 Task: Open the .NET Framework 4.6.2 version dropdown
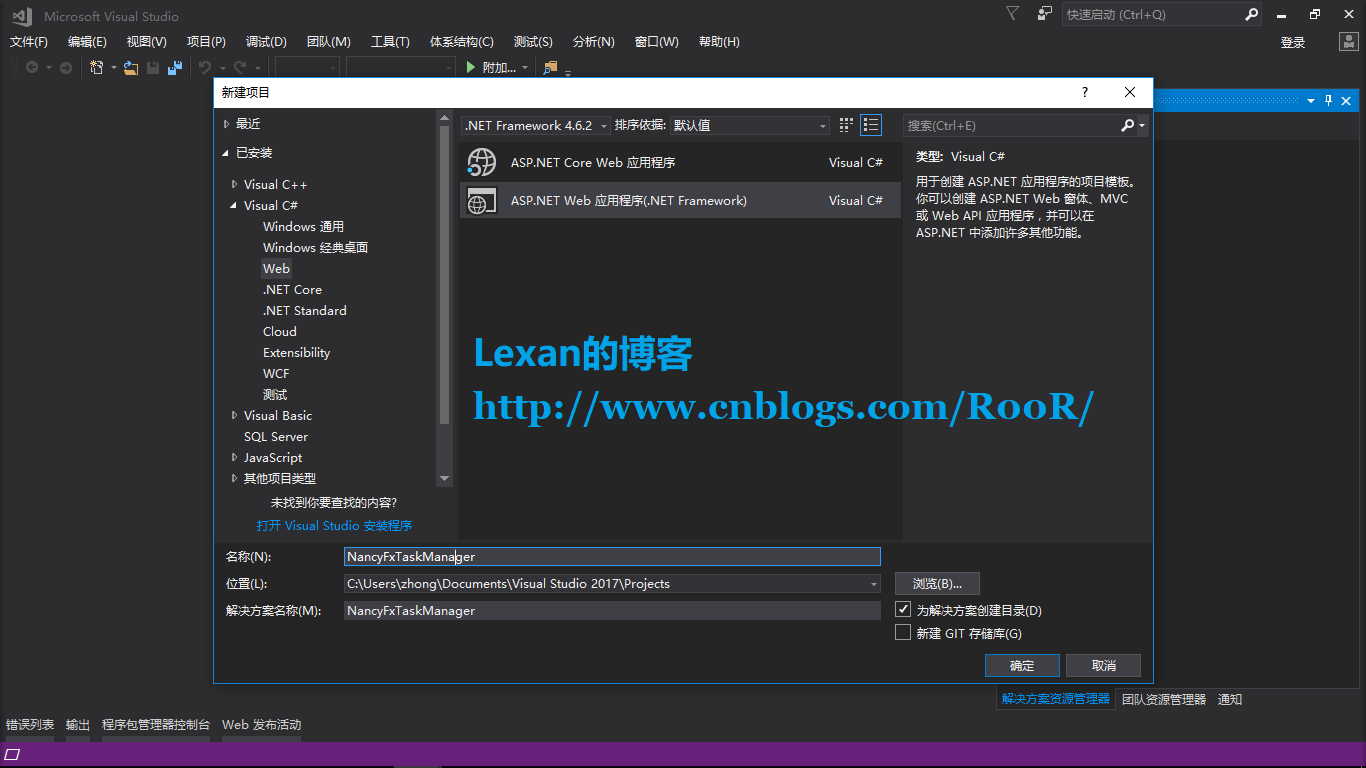click(604, 126)
